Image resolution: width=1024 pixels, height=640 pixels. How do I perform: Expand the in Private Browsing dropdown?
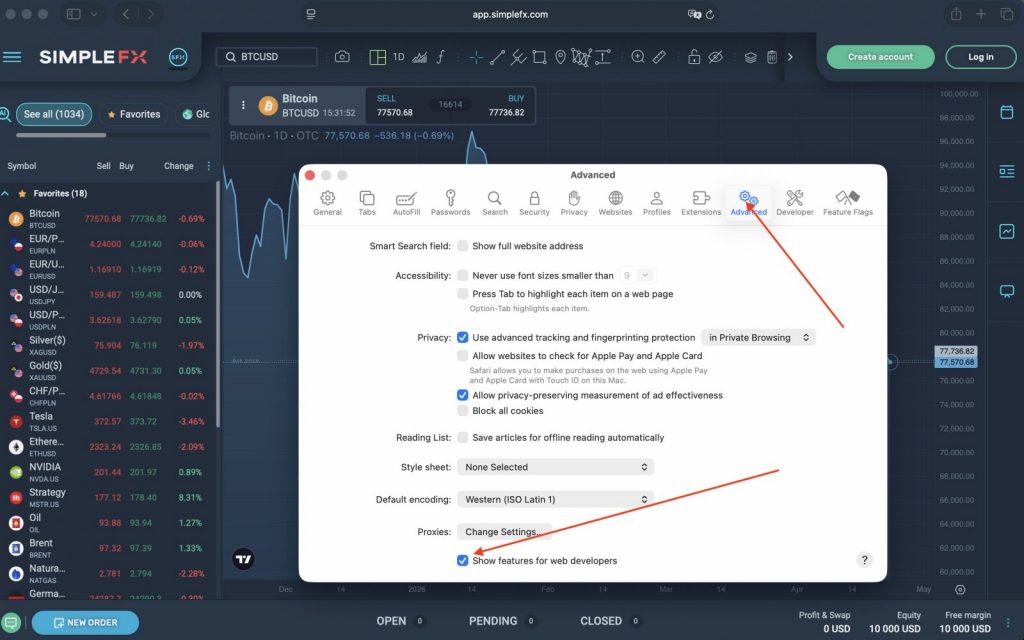pyautogui.click(x=757, y=338)
